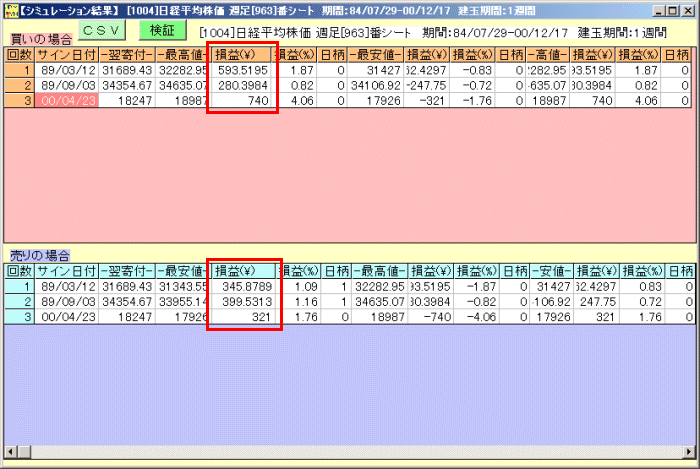
Task: Click the 売りの場合 section label
Action: tap(40, 256)
